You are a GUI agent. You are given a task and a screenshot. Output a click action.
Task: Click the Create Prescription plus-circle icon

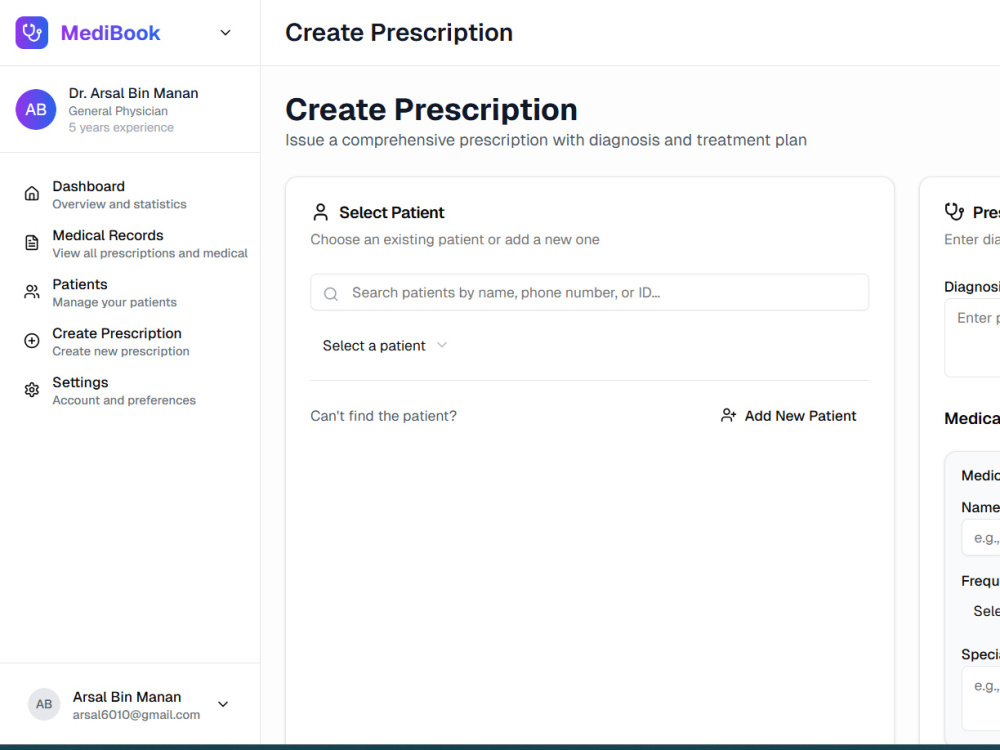(32, 341)
